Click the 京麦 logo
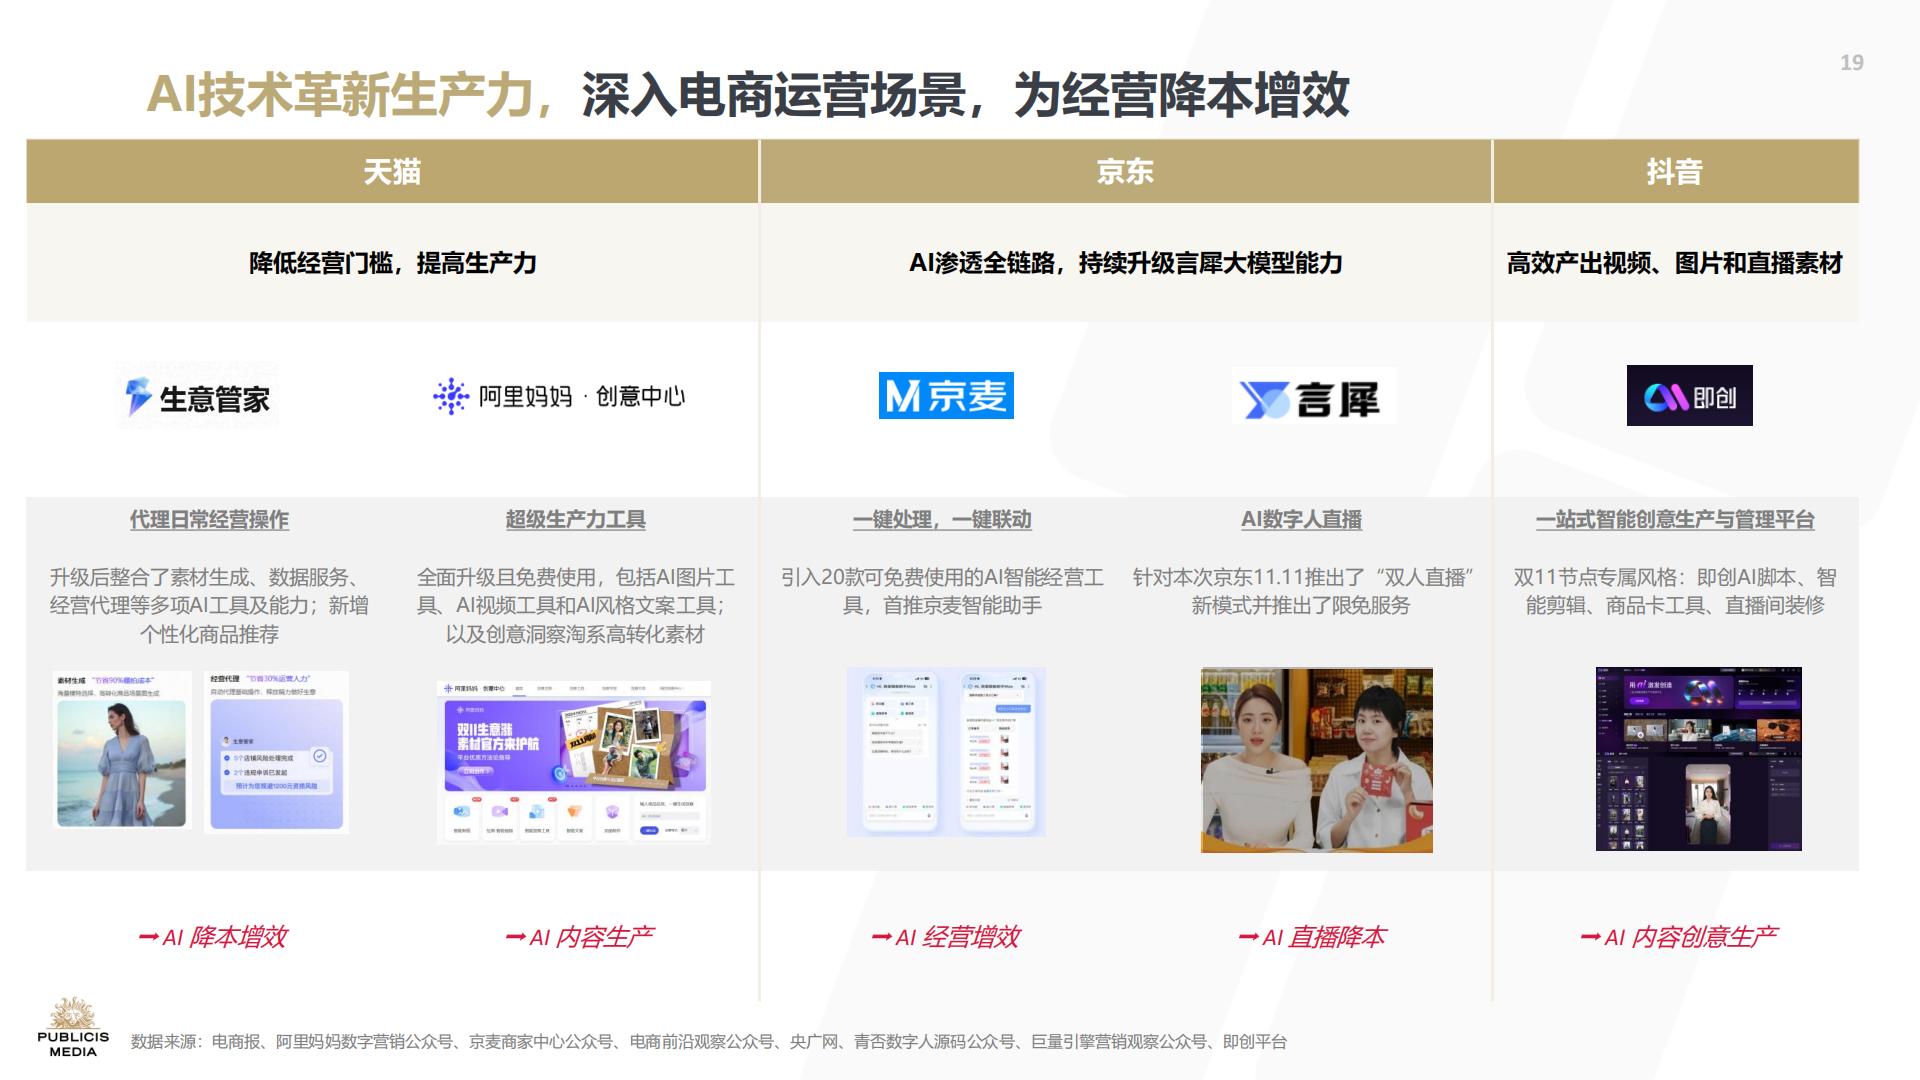 tap(946, 395)
